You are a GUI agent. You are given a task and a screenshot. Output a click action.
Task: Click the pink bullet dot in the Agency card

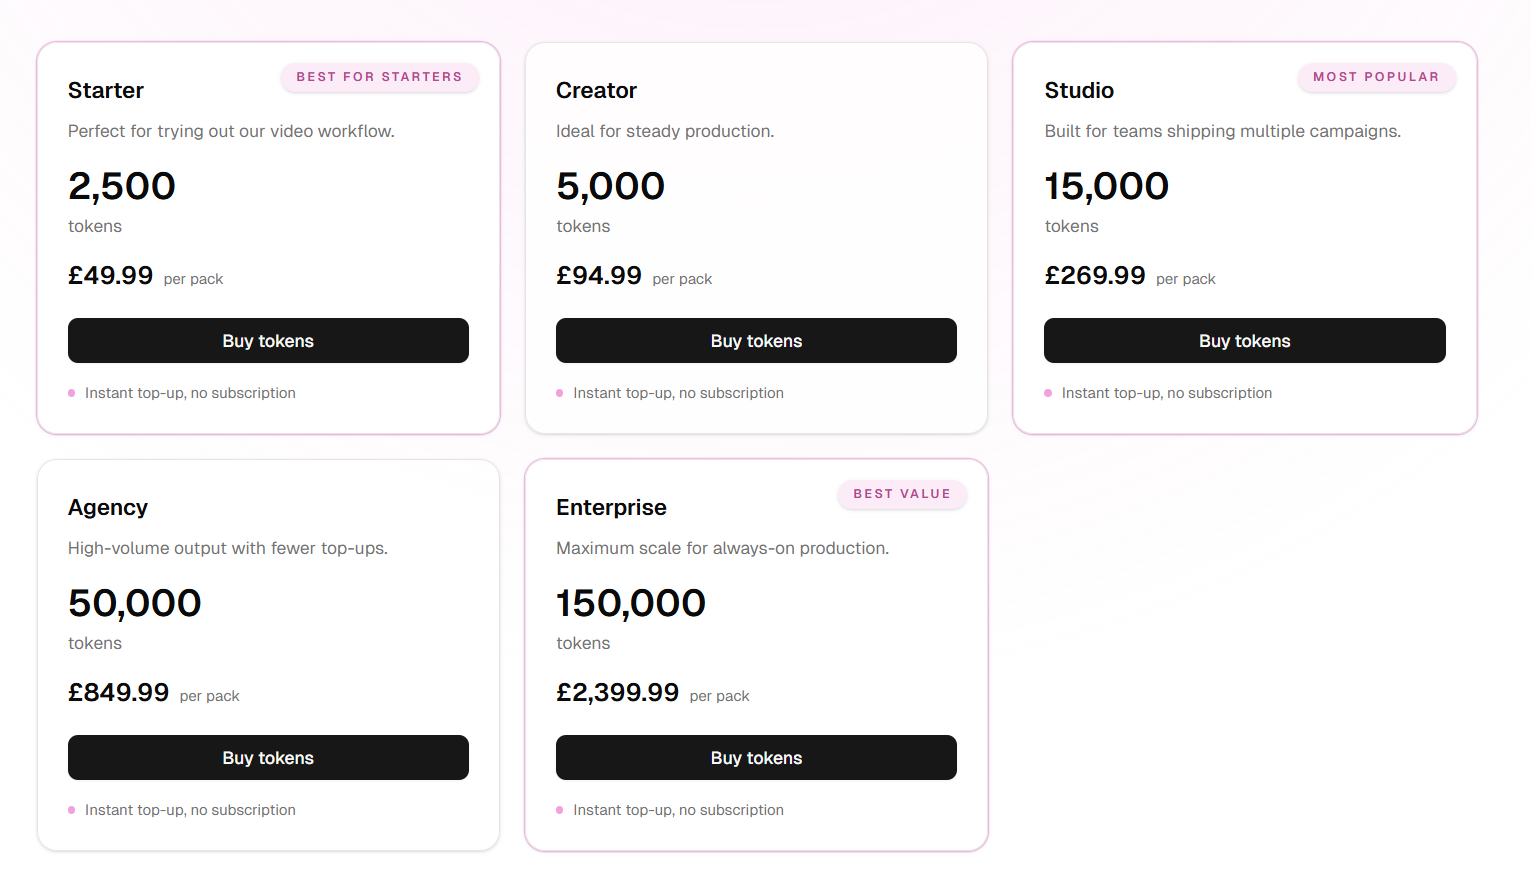click(72, 810)
